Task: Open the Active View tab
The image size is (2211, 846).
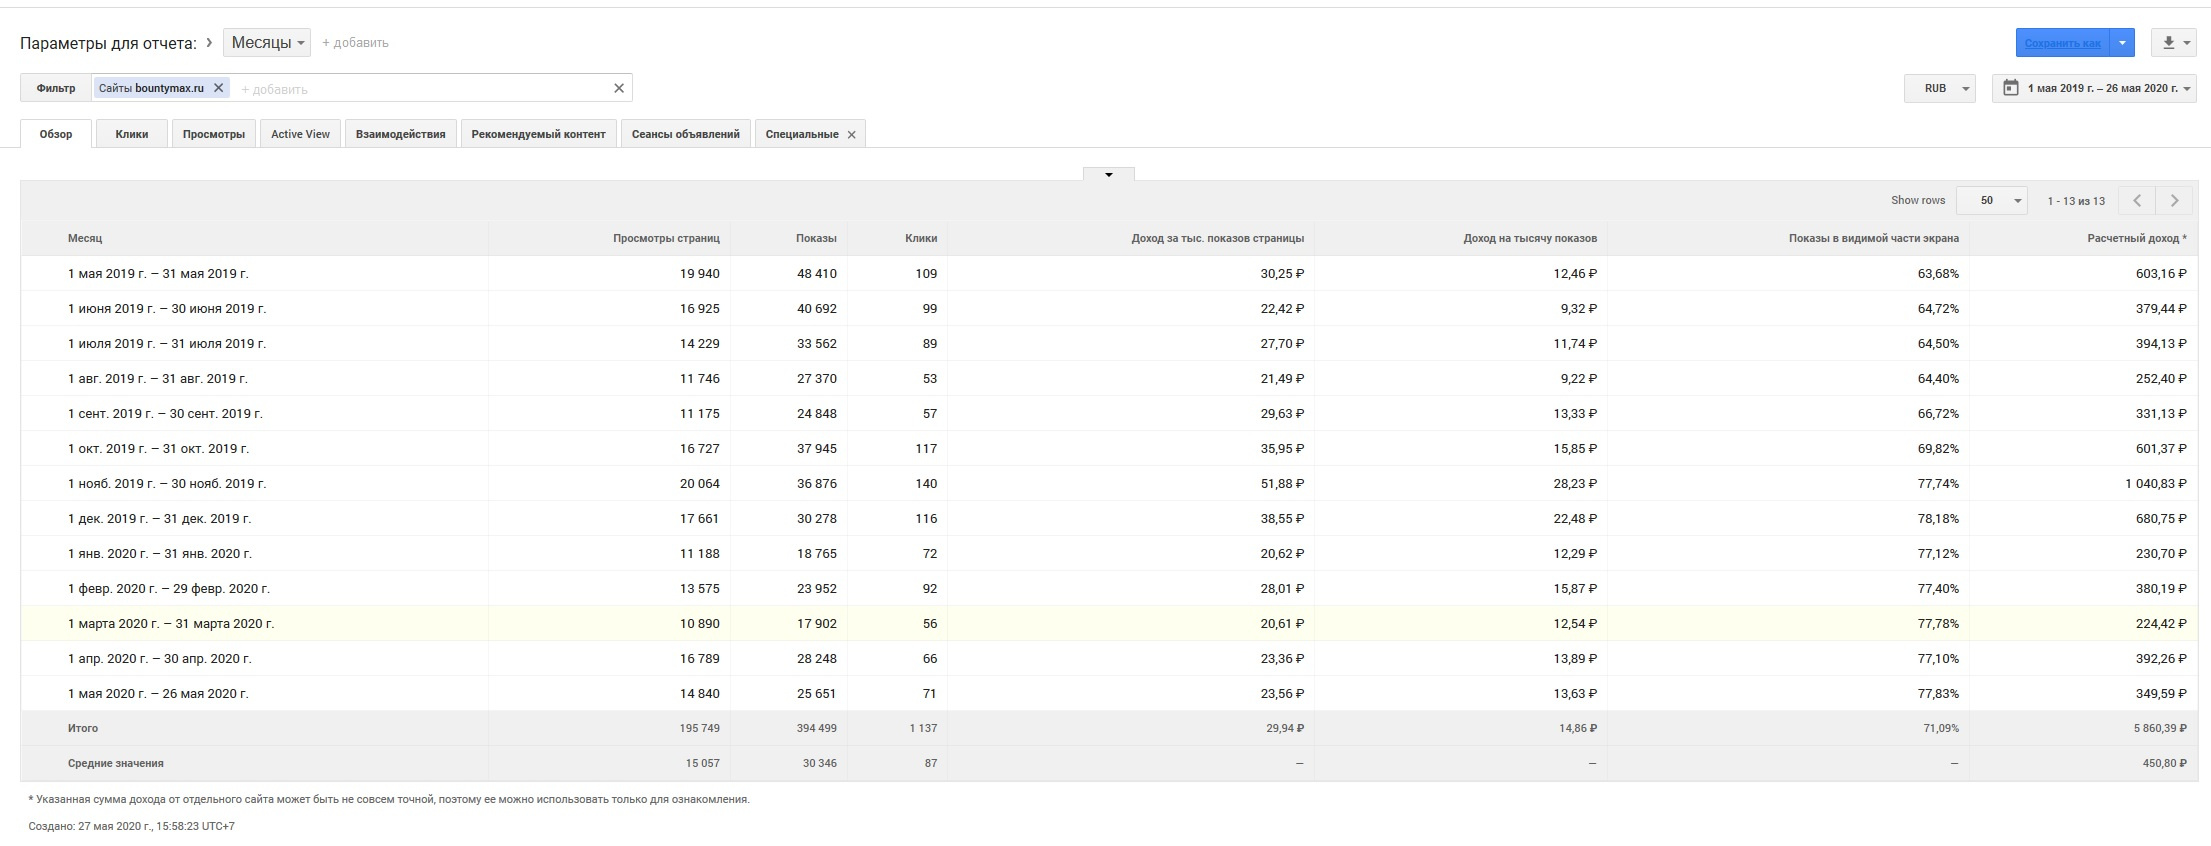Action: pyautogui.click(x=300, y=134)
